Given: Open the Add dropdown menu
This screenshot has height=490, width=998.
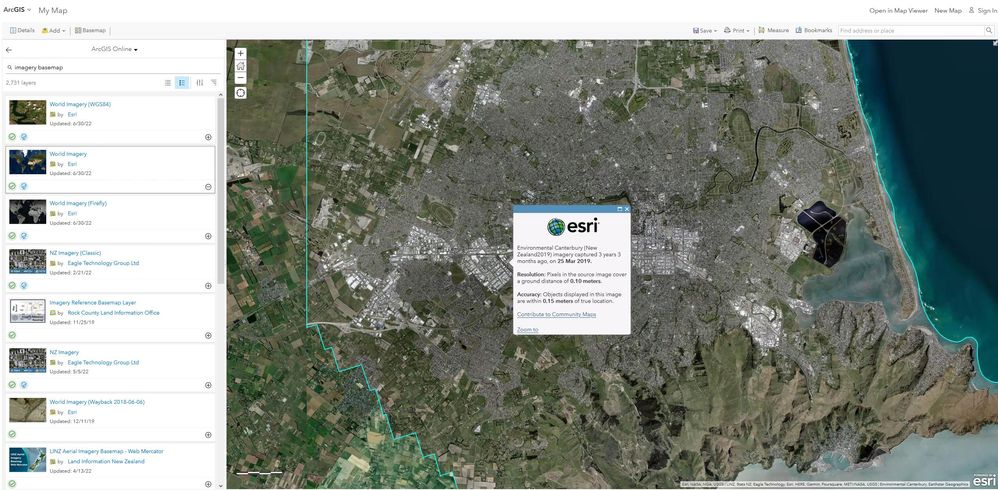Looking at the screenshot, I should pyautogui.click(x=53, y=31).
